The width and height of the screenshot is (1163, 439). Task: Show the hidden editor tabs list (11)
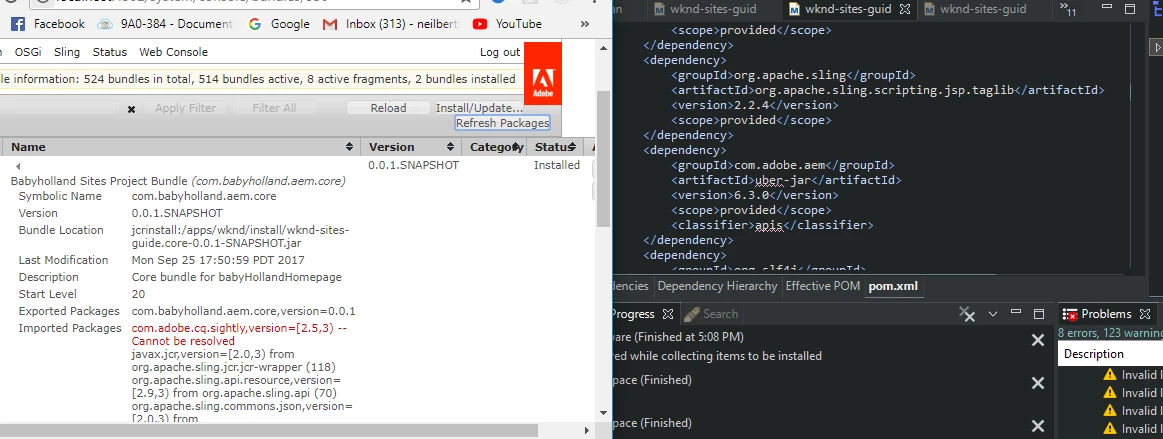(x=1068, y=10)
